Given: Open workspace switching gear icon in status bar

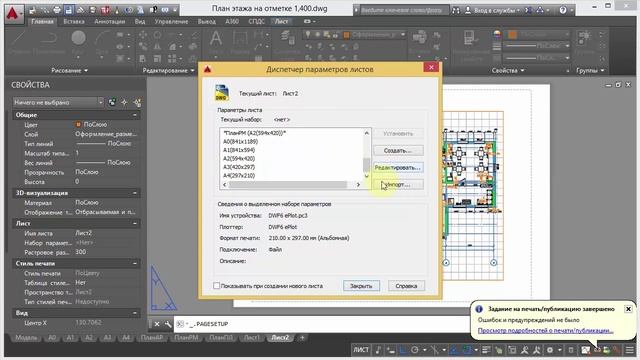Looking at the screenshot, I should (x=550, y=350).
